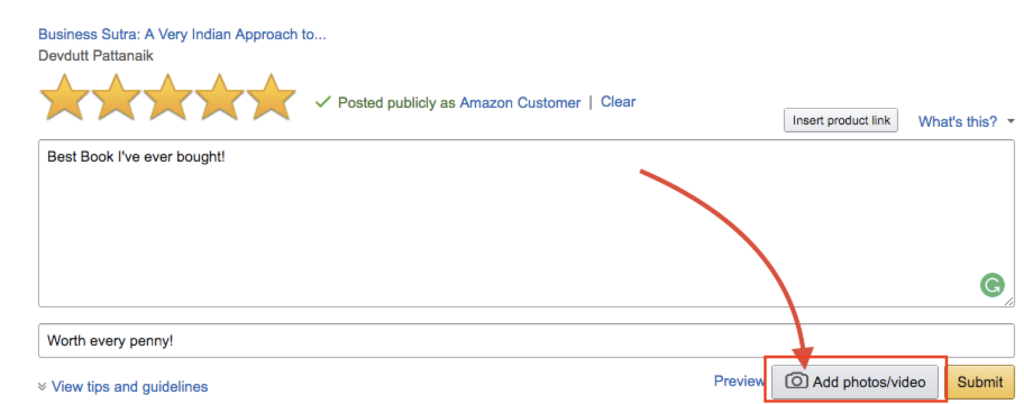Viewport: 1024px width, 404px height.
Task: Submit the review
Action: 980,382
